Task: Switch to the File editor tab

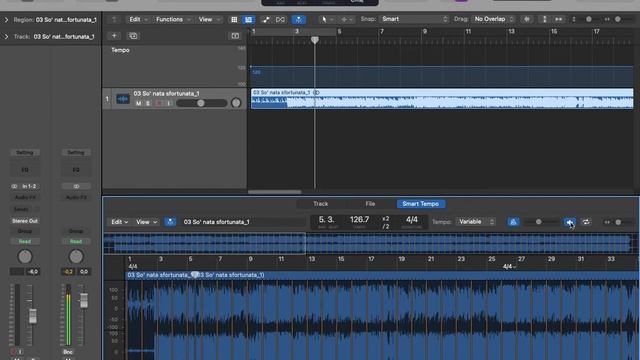Action: (370, 204)
